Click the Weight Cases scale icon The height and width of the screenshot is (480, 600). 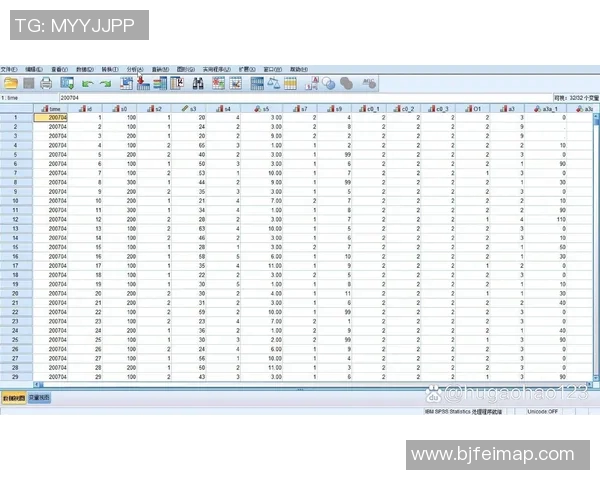(x=275, y=84)
